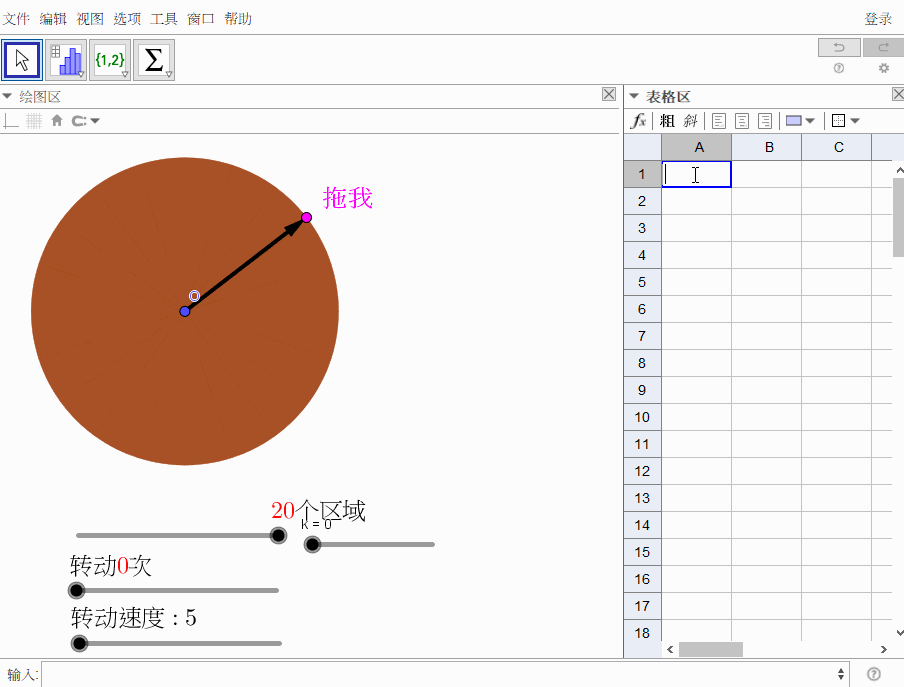The height and width of the screenshot is (687, 904).
Task: Select the Create List {1,2} tool
Action: point(110,60)
